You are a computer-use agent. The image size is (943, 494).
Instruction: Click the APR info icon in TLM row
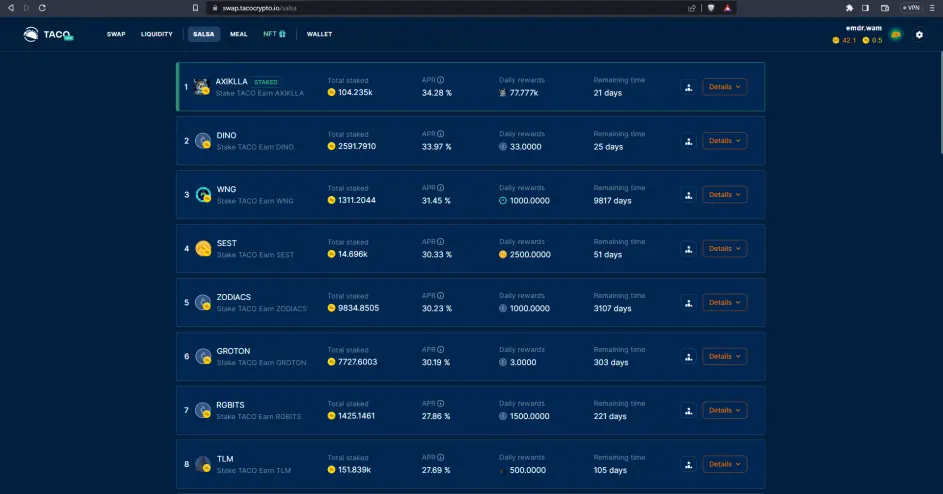pos(441,457)
